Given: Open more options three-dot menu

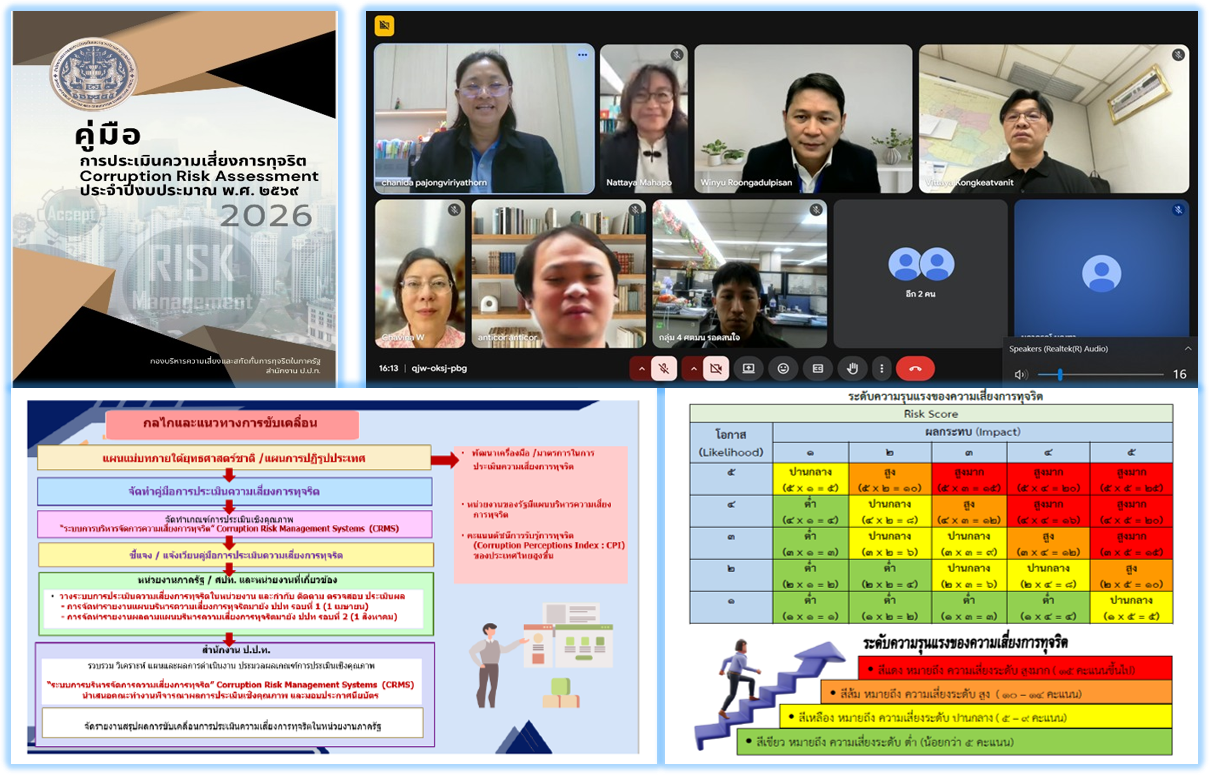Looking at the screenshot, I should tap(881, 368).
